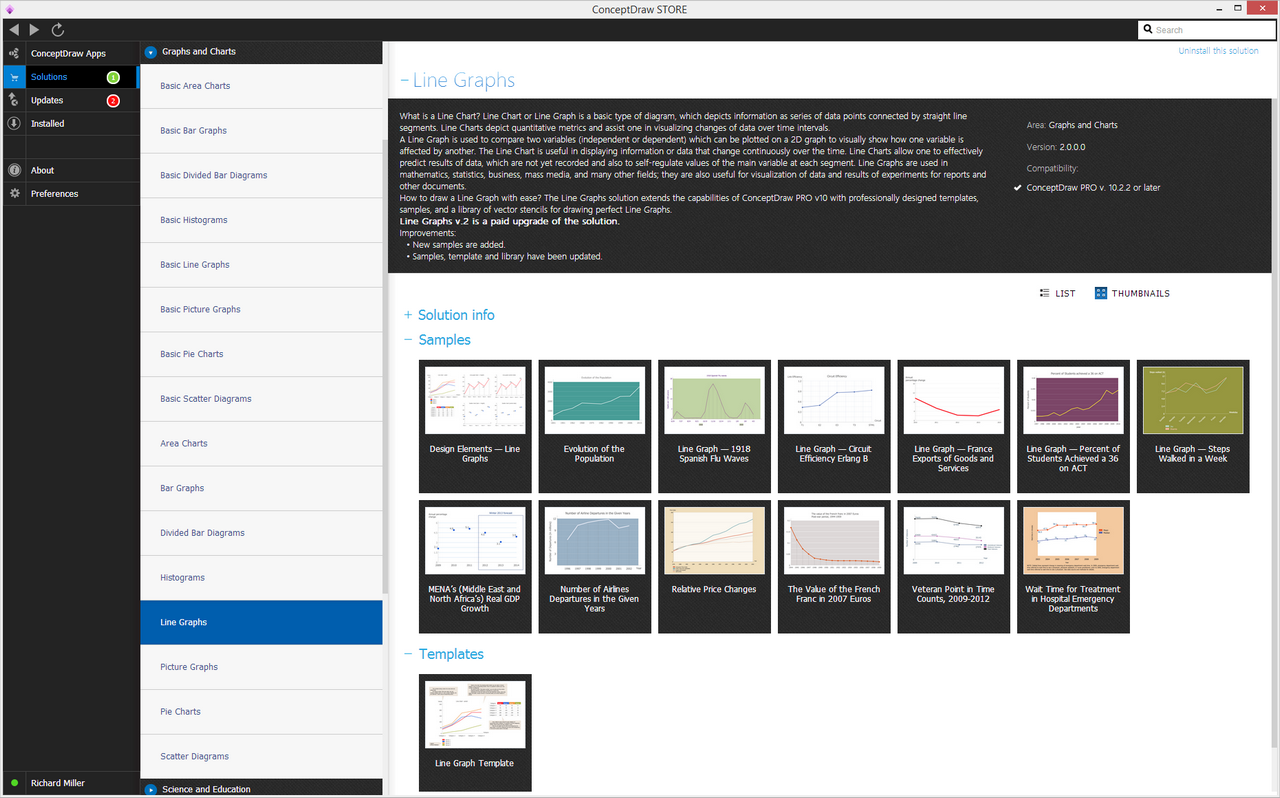Open Design Elements — Line Graphs sample
This screenshot has height=798, width=1280.
pyautogui.click(x=475, y=426)
